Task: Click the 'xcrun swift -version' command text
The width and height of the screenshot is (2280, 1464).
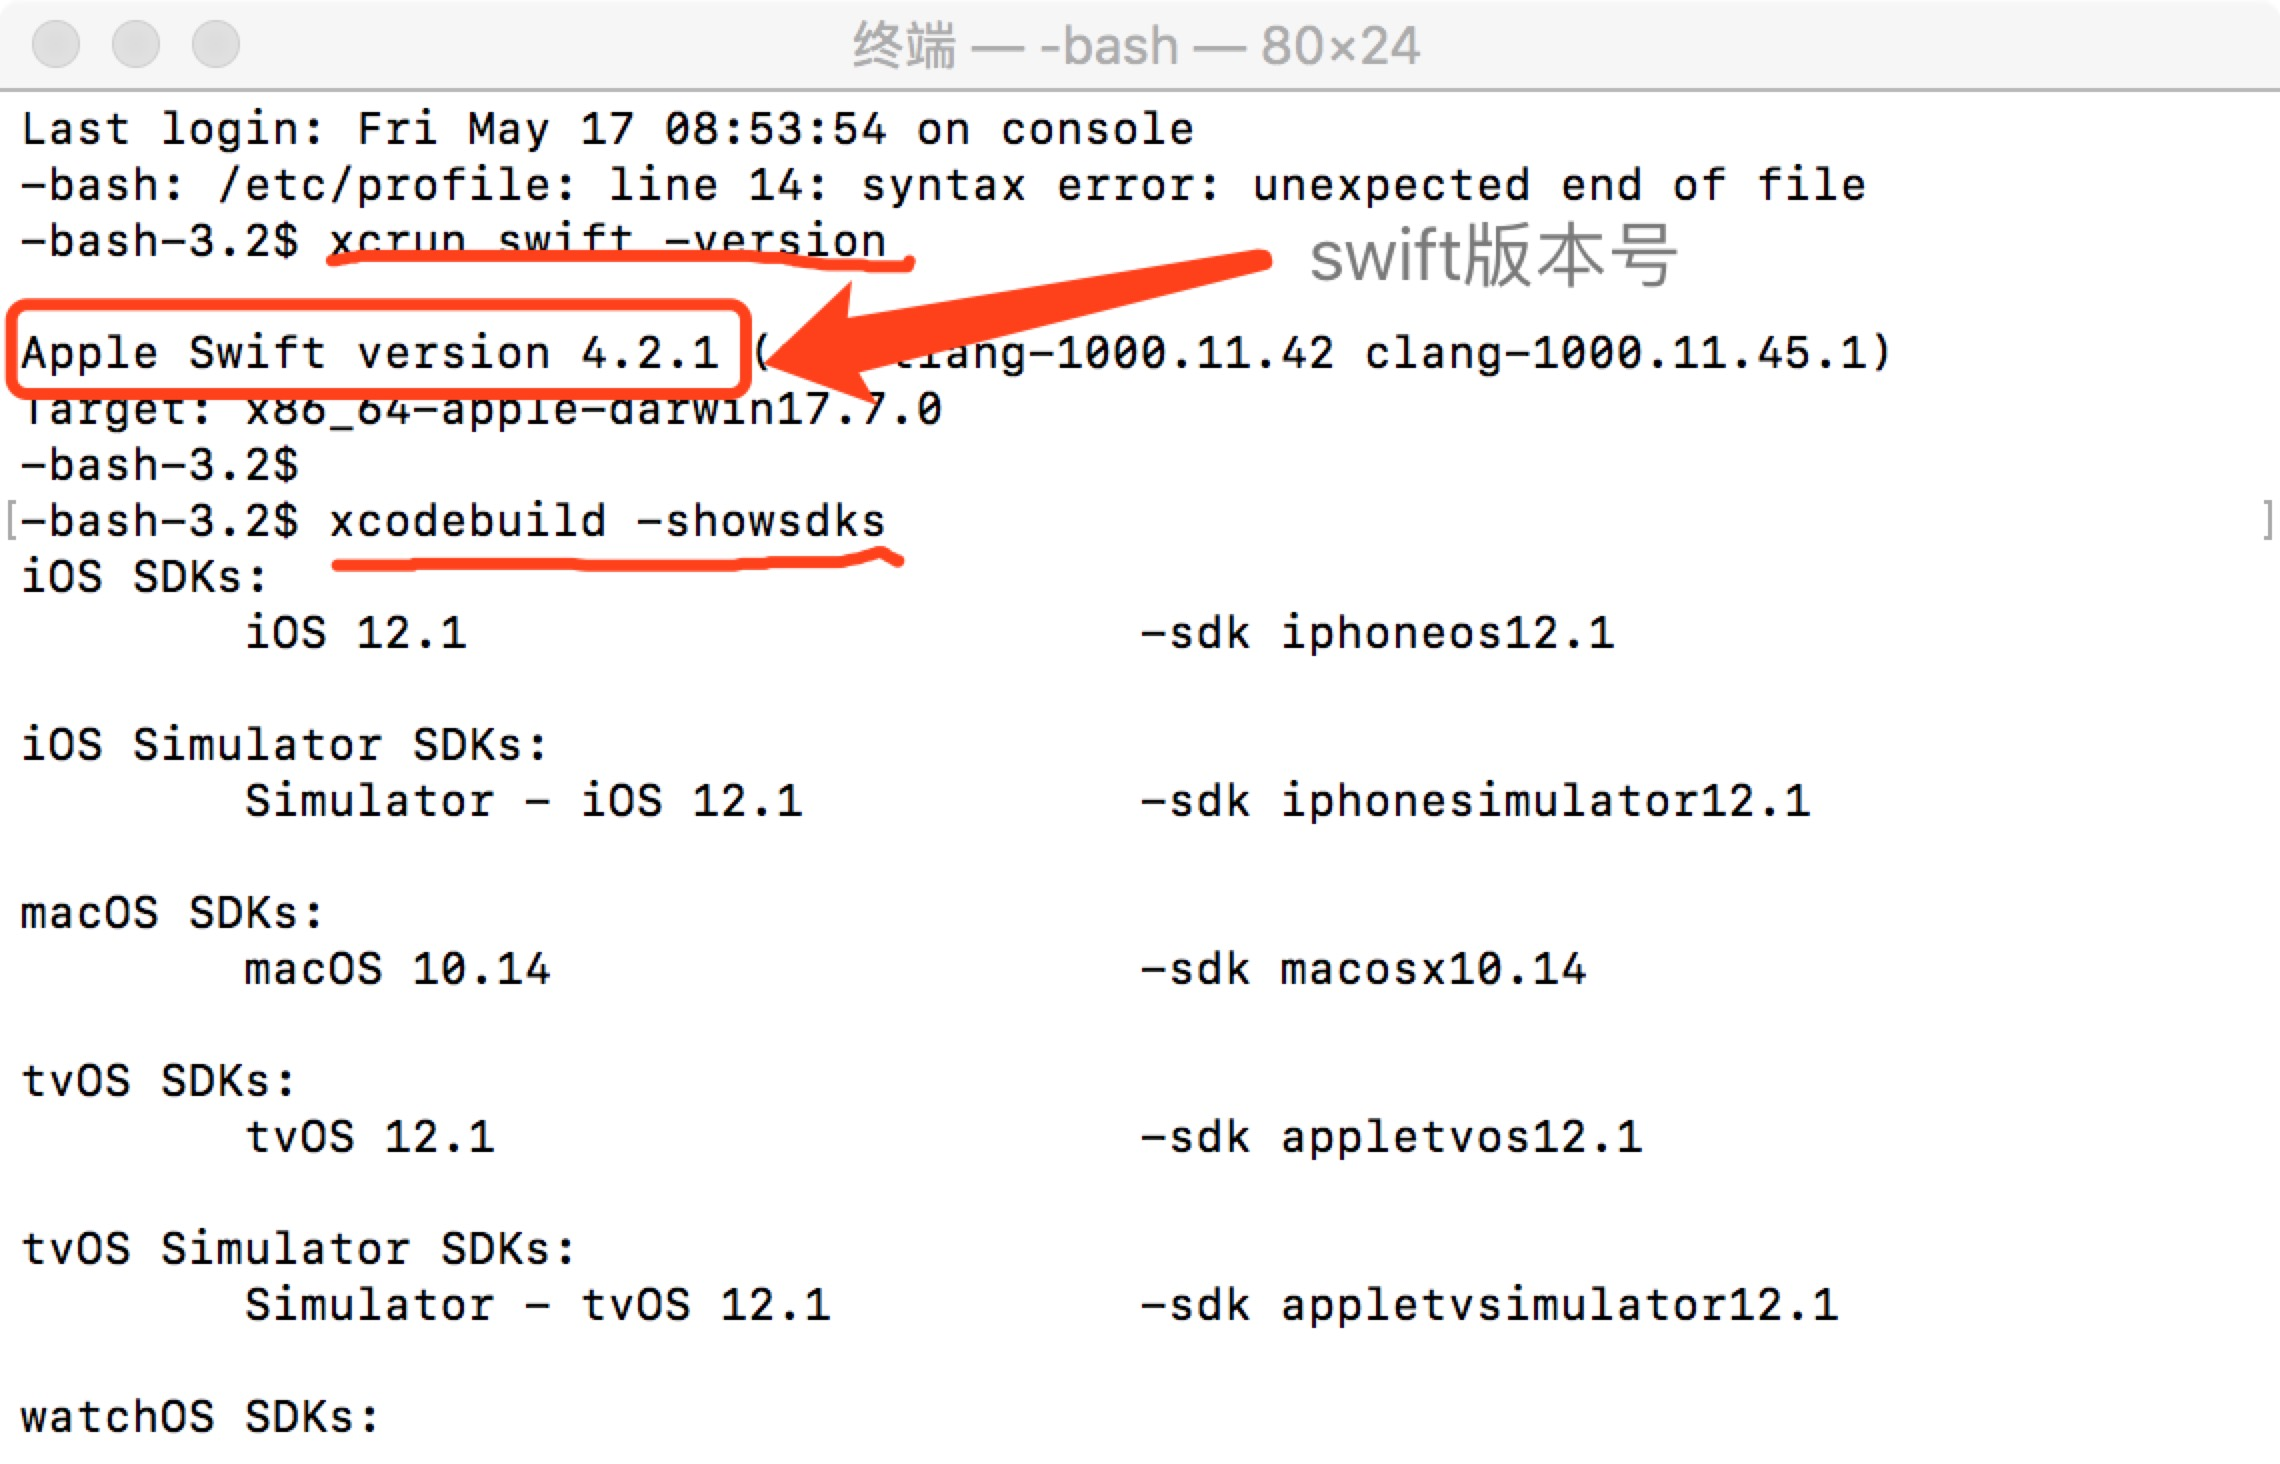Action: pos(608,241)
